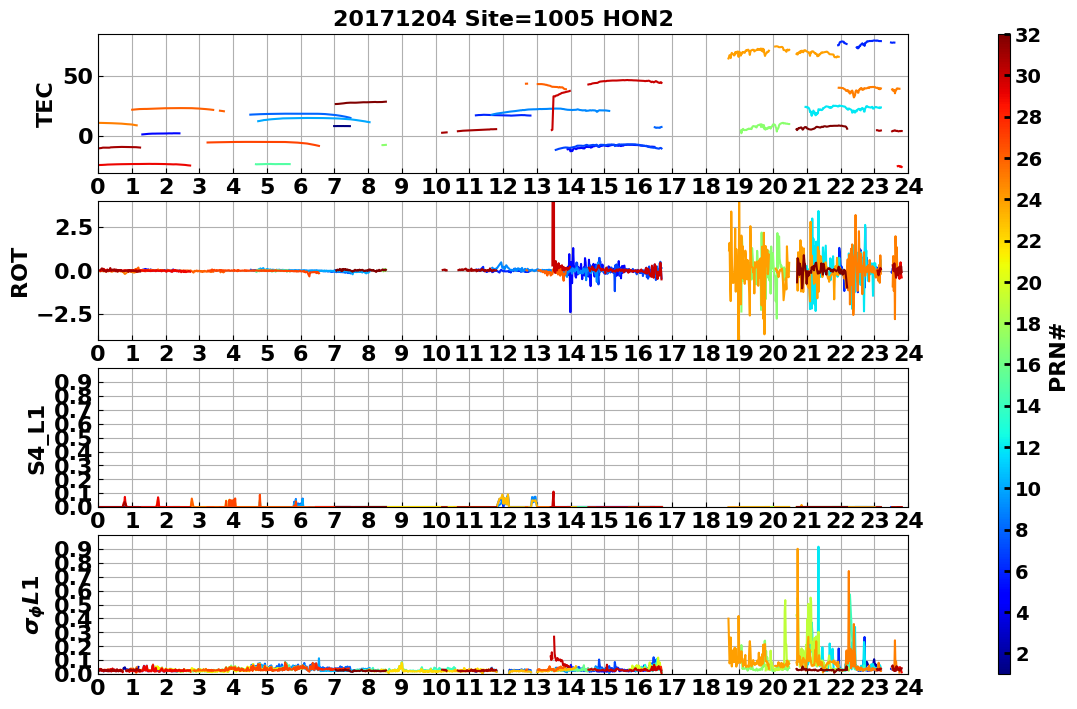The image size is (1077, 709).
Task: Click hour 18 tick under ROT panel
Action: tap(705, 353)
